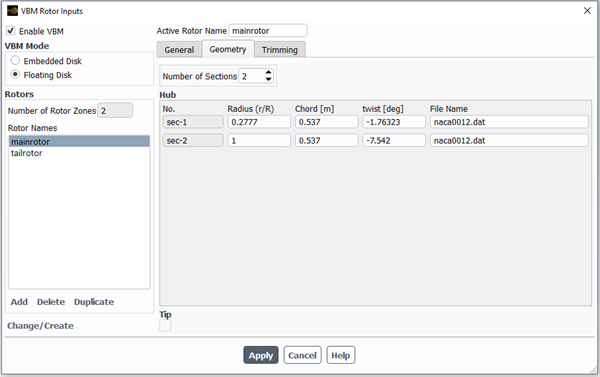Click the twist [deg] column header

(x=383, y=109)
